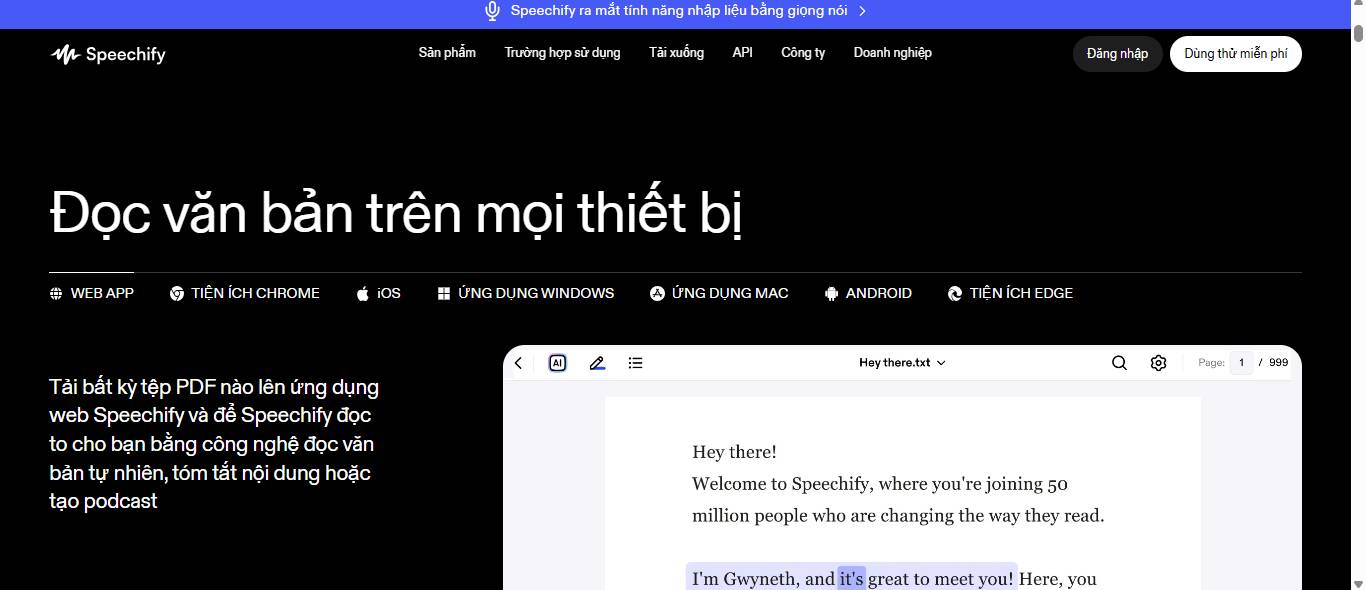Click the Android robot icon
This screenshot has height=590, width=1366.
click(831, 294)
